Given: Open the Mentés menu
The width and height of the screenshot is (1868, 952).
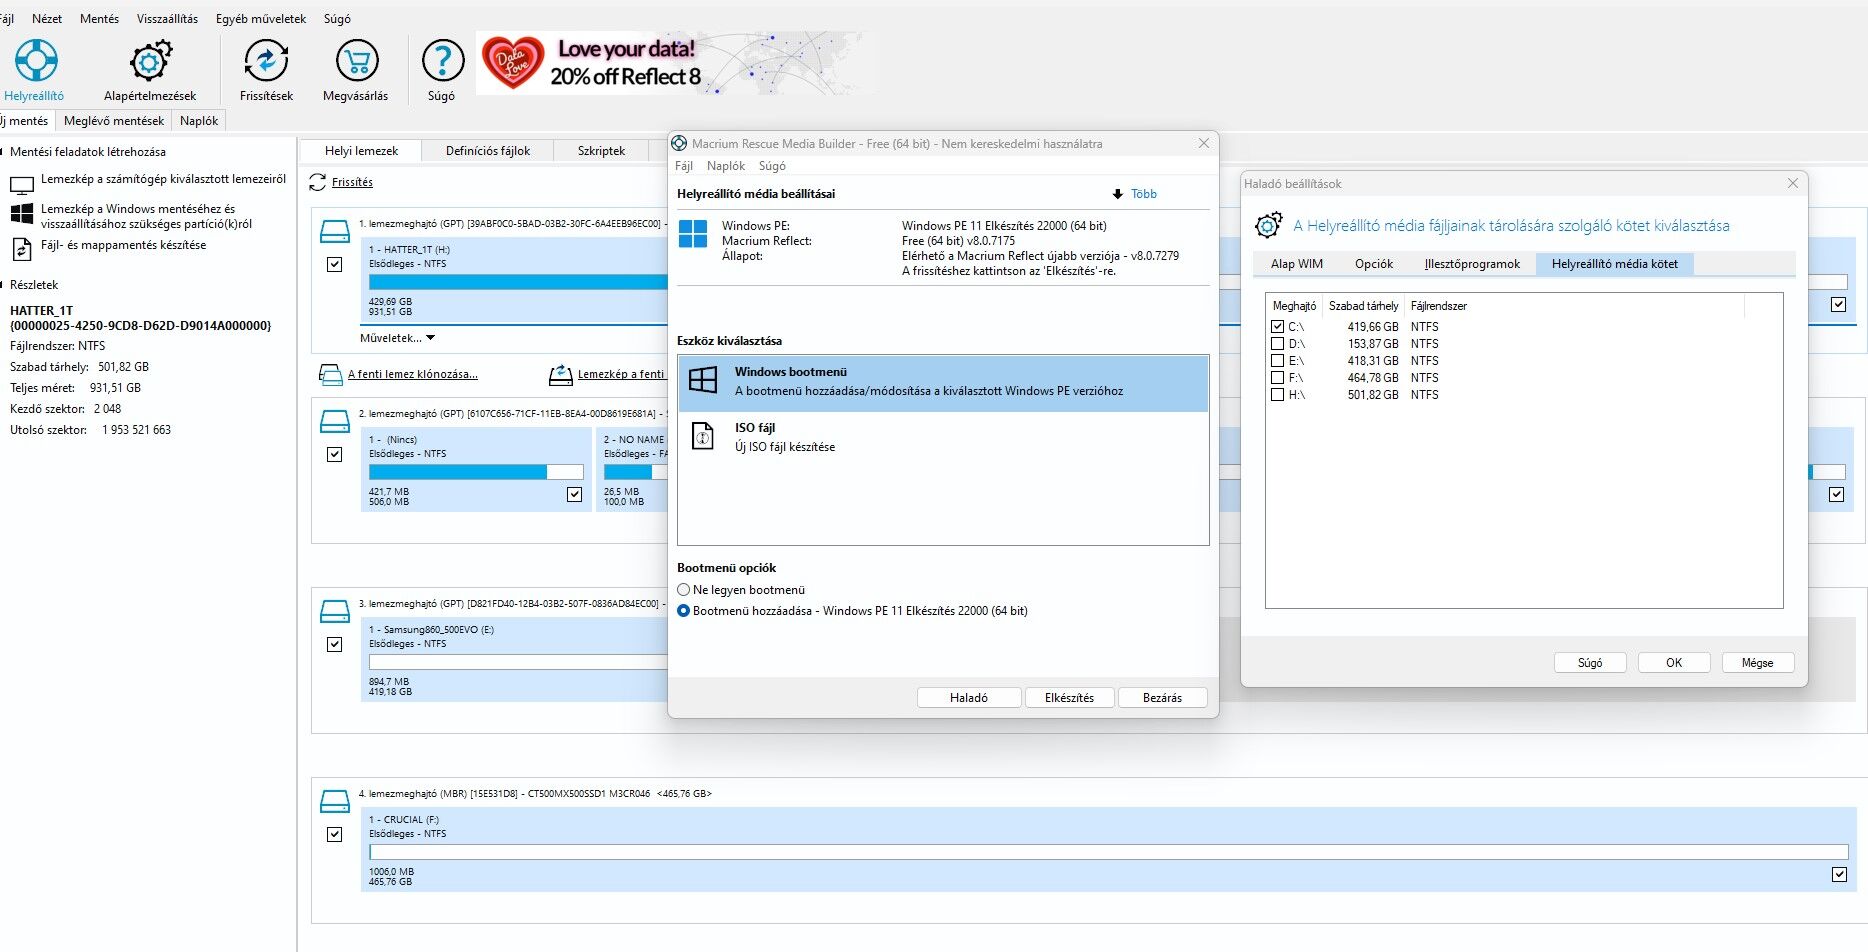Looking at the screenshot, I should coord(99,19).
